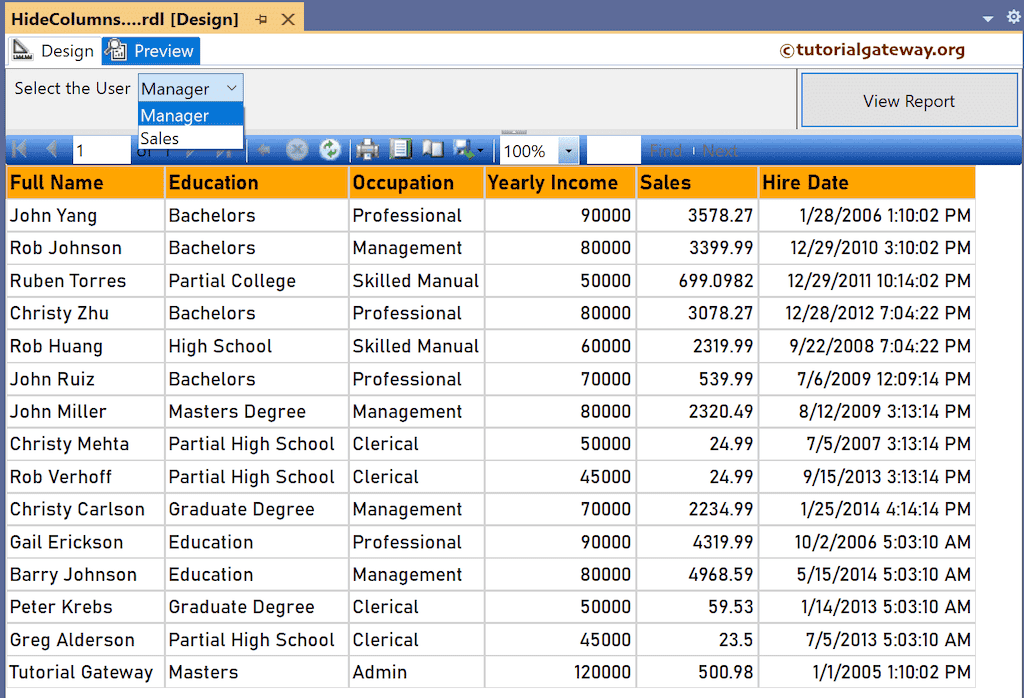The width and height of the screenshot is (1024, 698).
Task: Jump to first page using navigation icon
Action: tap(18, 149)
